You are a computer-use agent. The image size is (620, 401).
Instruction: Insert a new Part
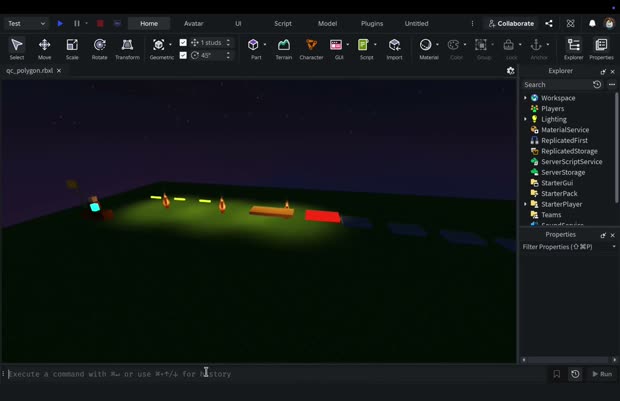pyautogui.click(x=253, y=49)
